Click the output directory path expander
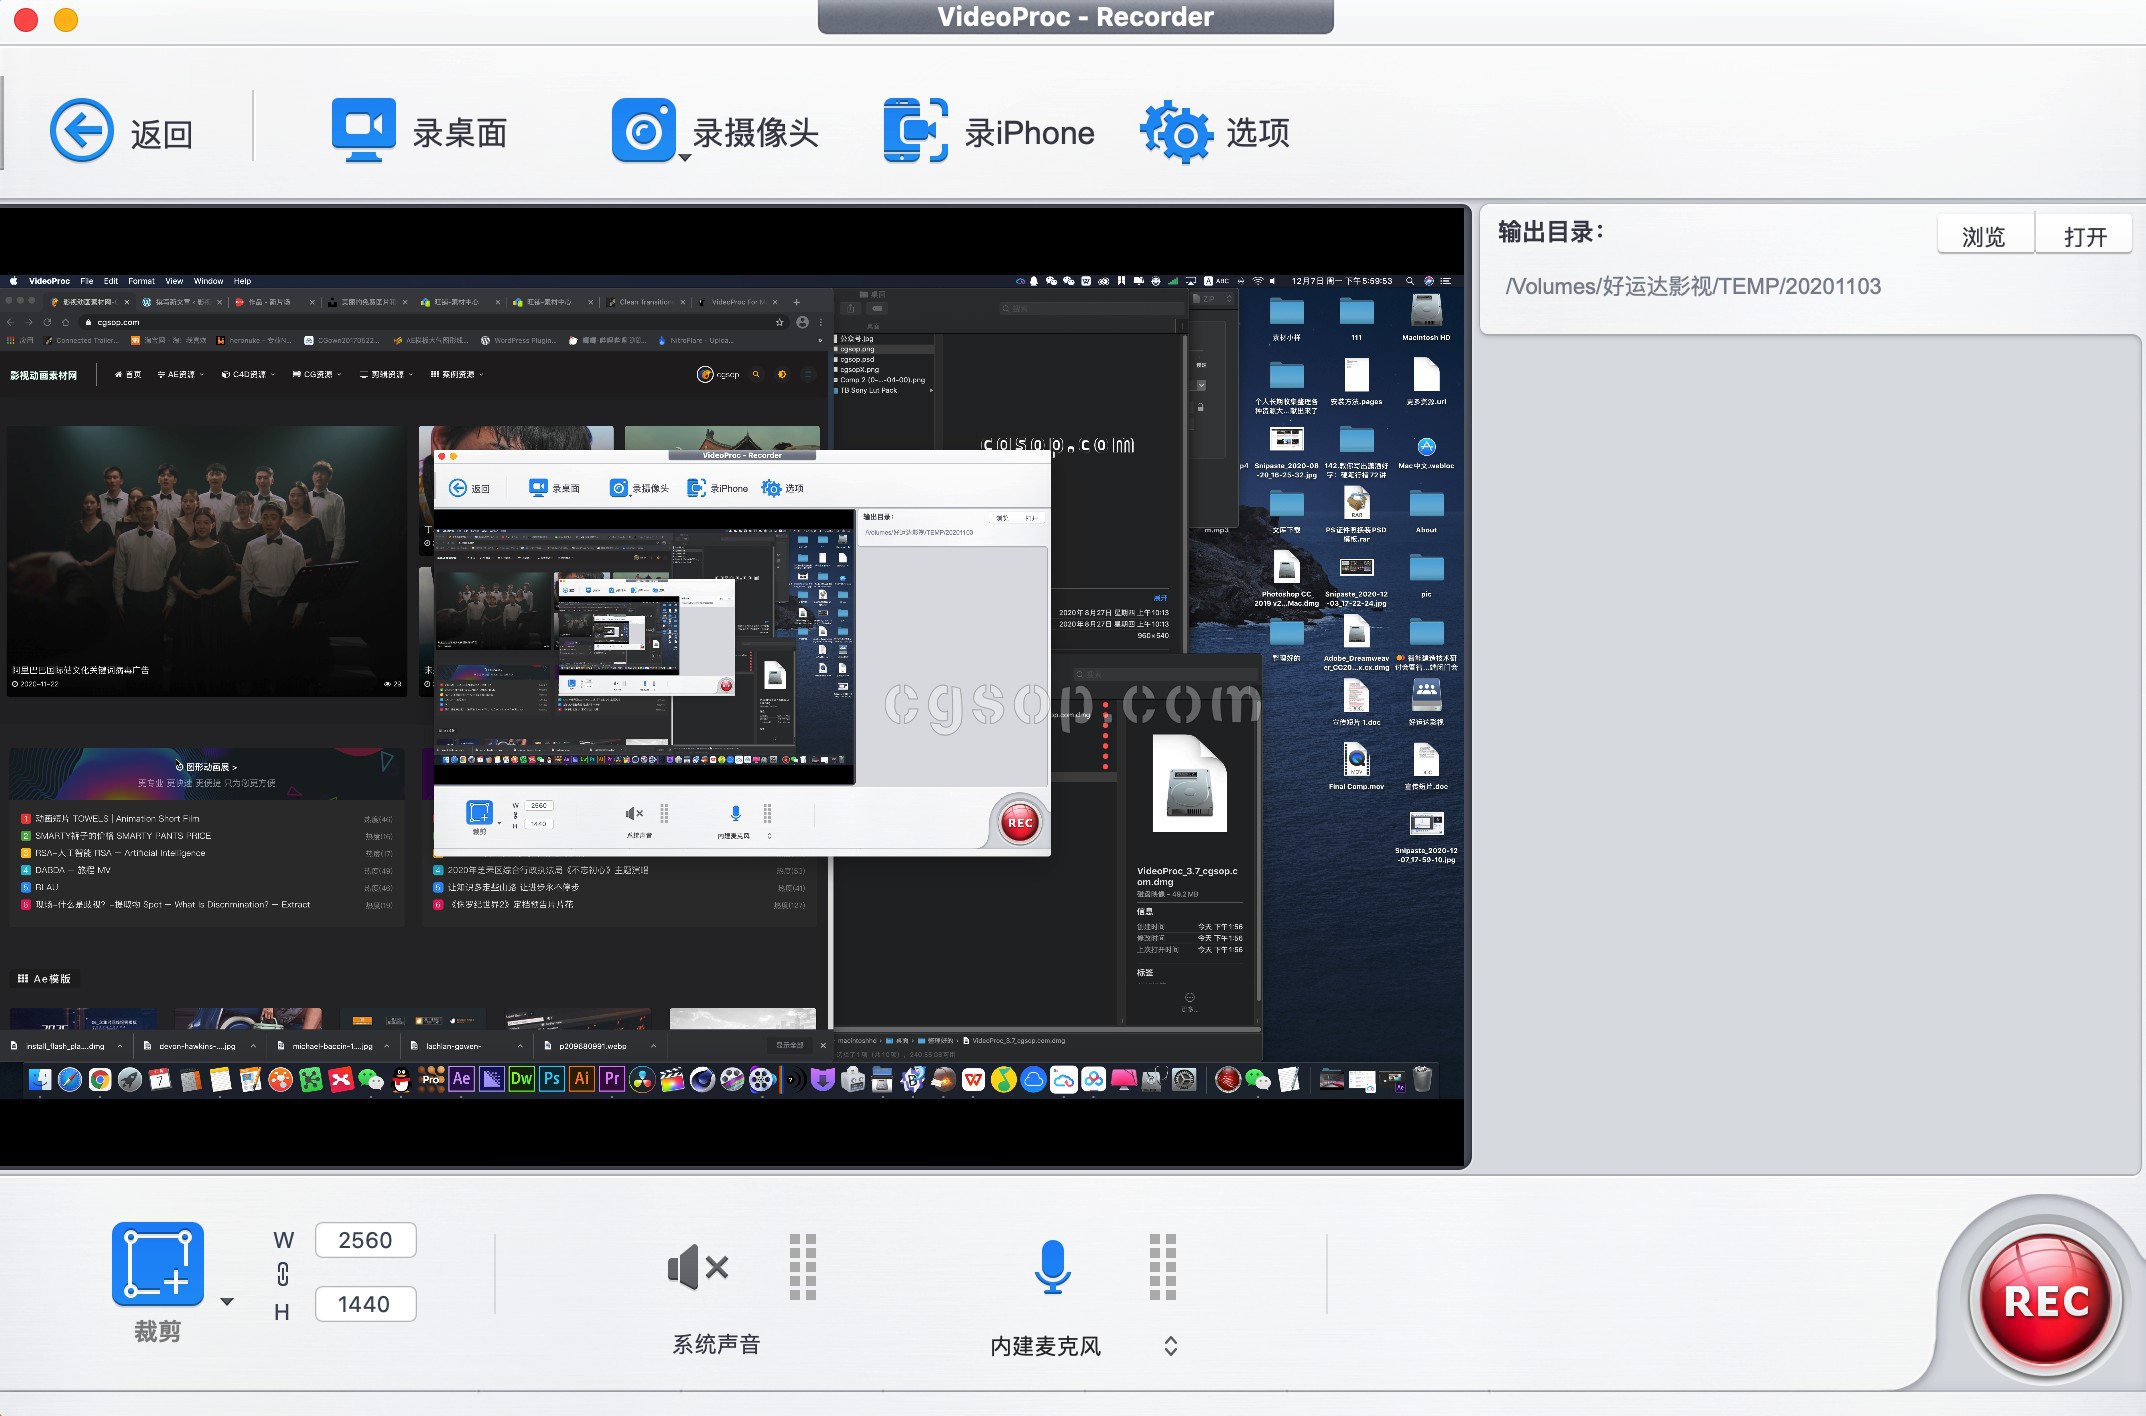 pos(1694,286)
